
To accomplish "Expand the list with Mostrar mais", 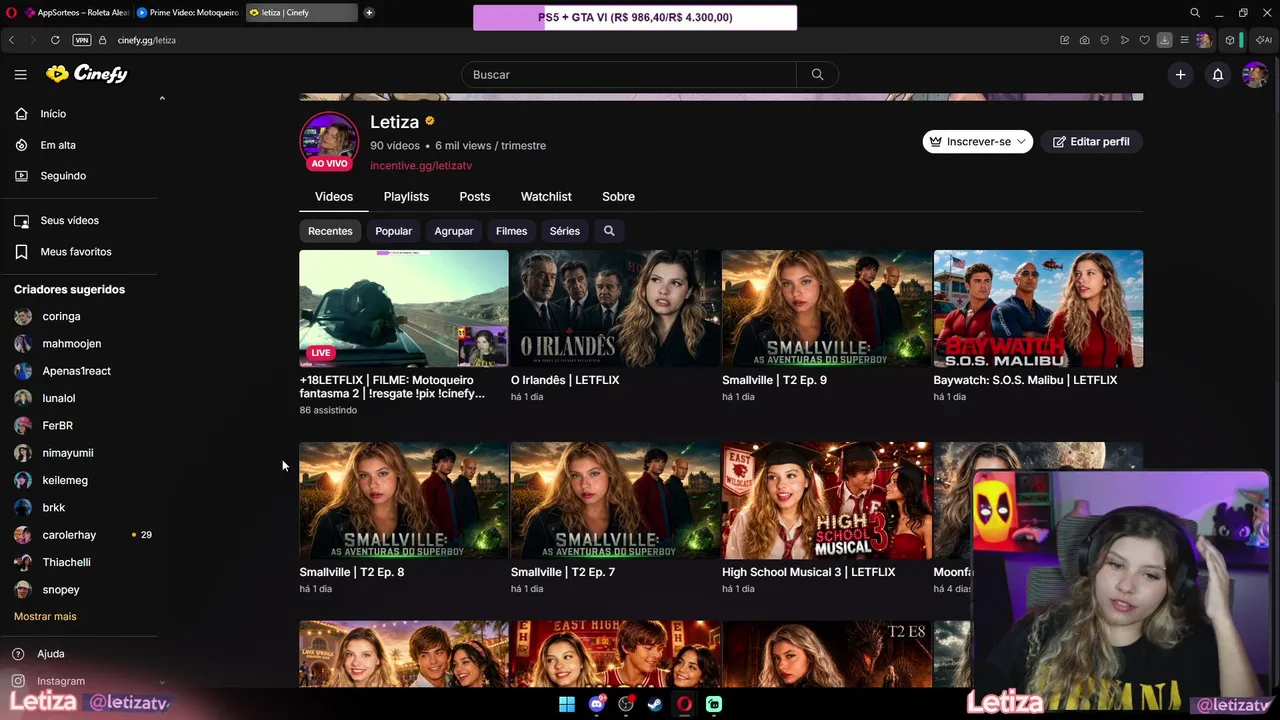I will click(x=45, y=617).
